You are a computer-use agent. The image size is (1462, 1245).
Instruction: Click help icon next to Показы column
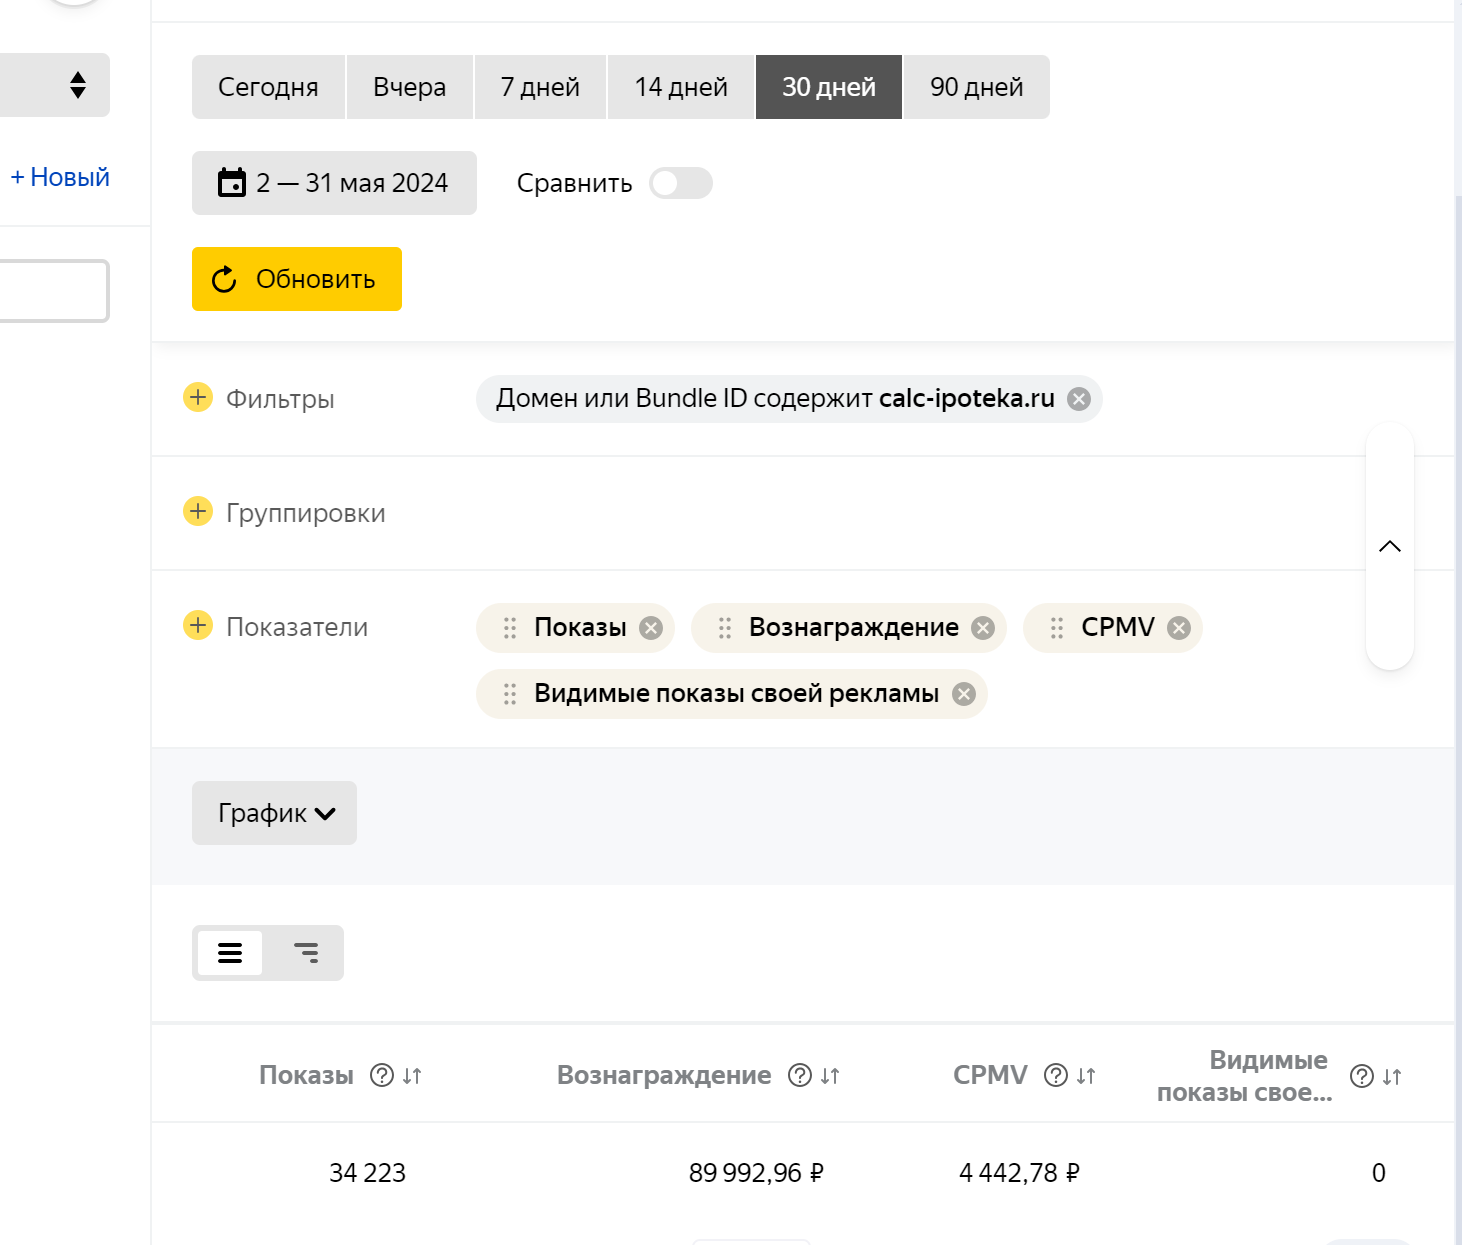381,1075
